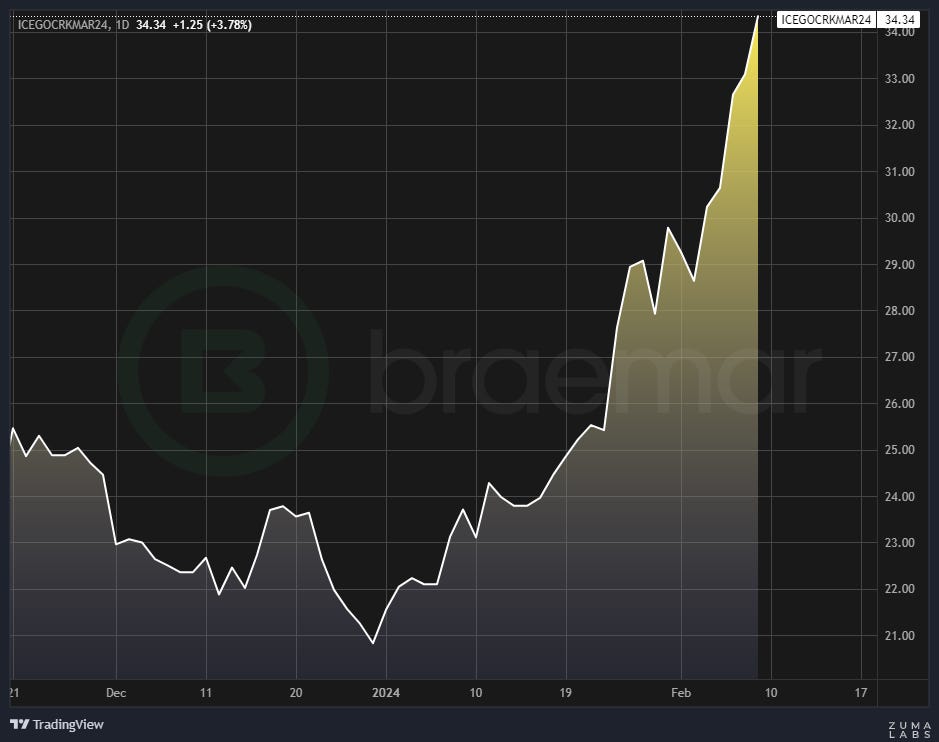
Task: Open the Feb label on the time axis
Action: [x=681, y=691]
